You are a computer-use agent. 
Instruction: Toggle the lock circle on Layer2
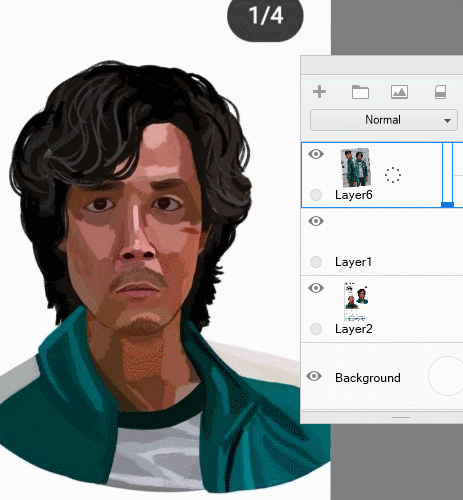coord(316,329)
